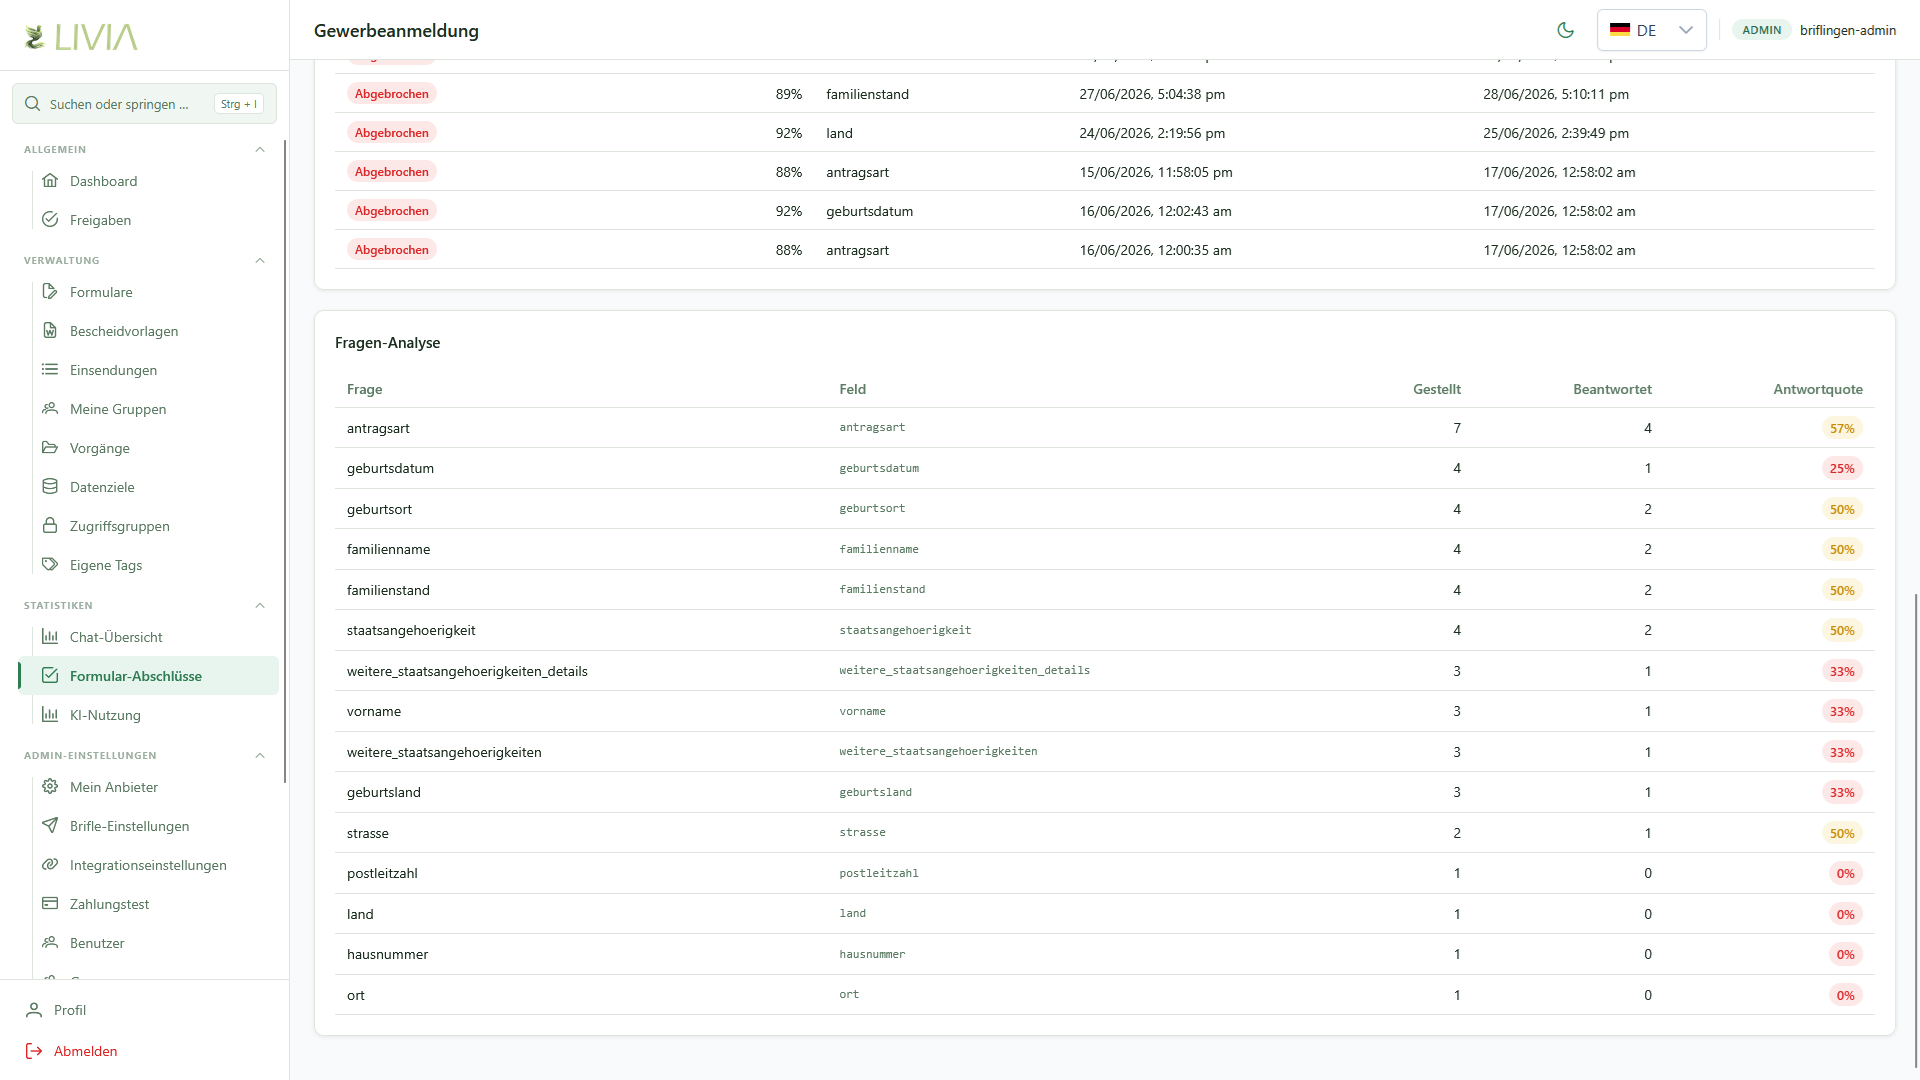
Task: Sort the table by Gestellt header
Action: pyautogui.click(x=1437, y=389)
